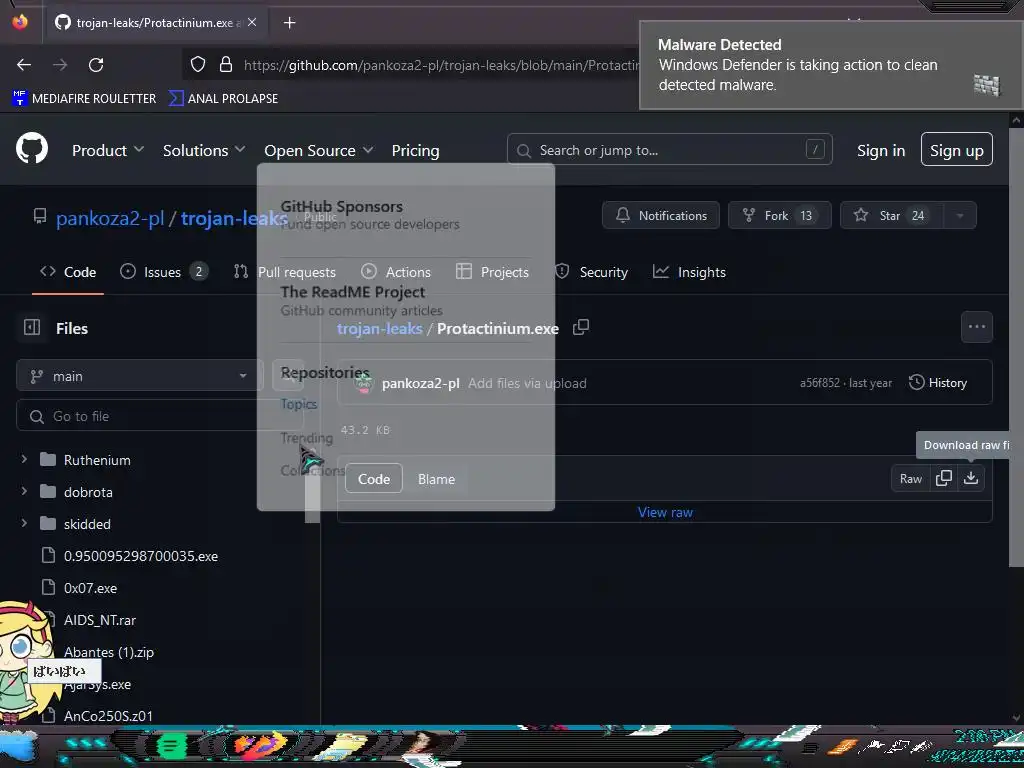Copy file path icon next to Protactinium.exe
1024x768 pixels.
pos(581,327)
